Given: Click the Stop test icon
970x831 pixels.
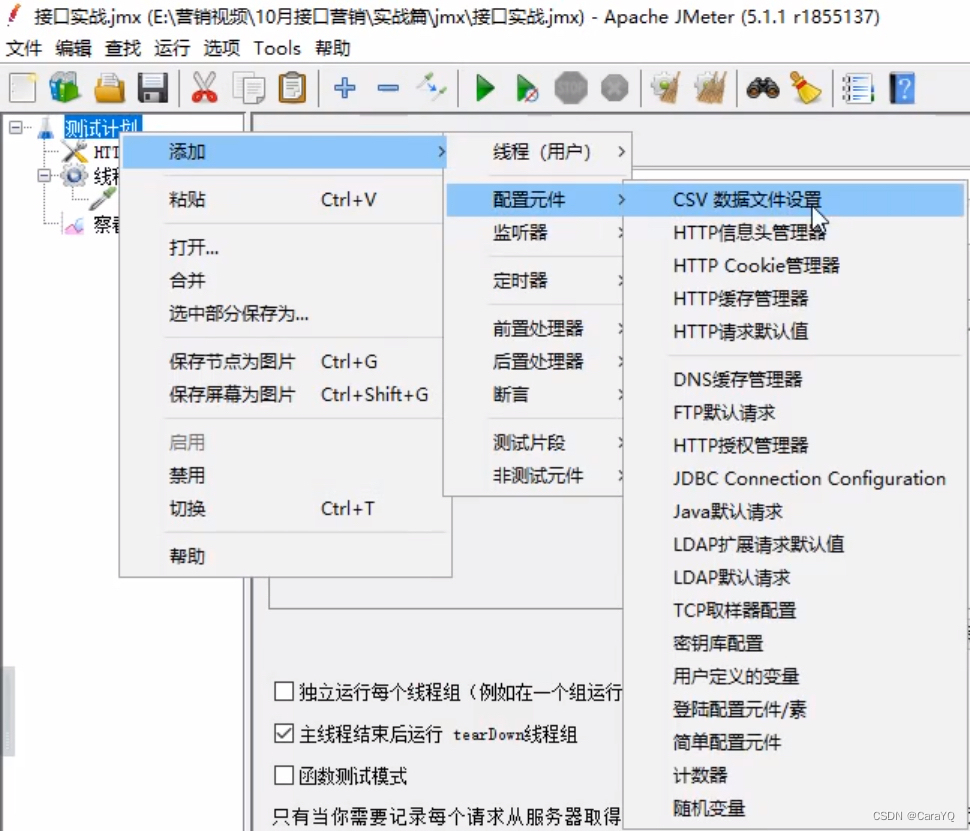Looking at the screenshot, I should (570, 88).
